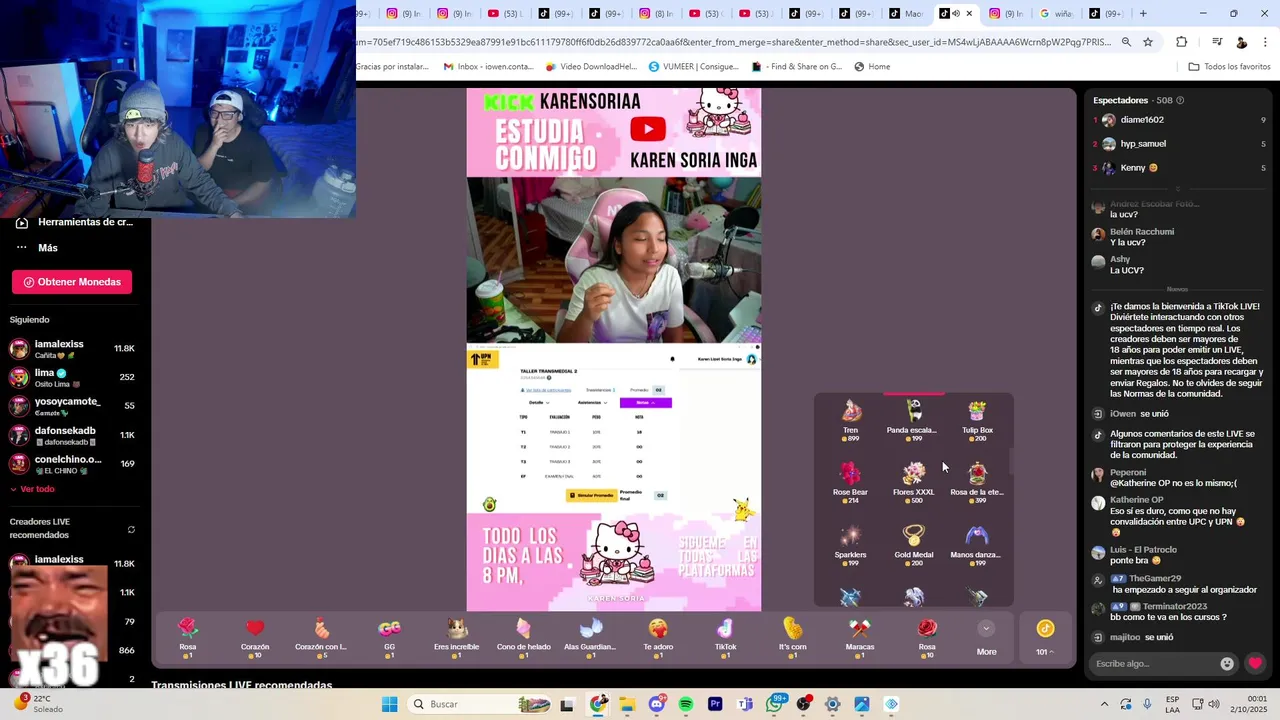Select the Gold Medal gift
The image size is (1280, 720).
[913, 546]
